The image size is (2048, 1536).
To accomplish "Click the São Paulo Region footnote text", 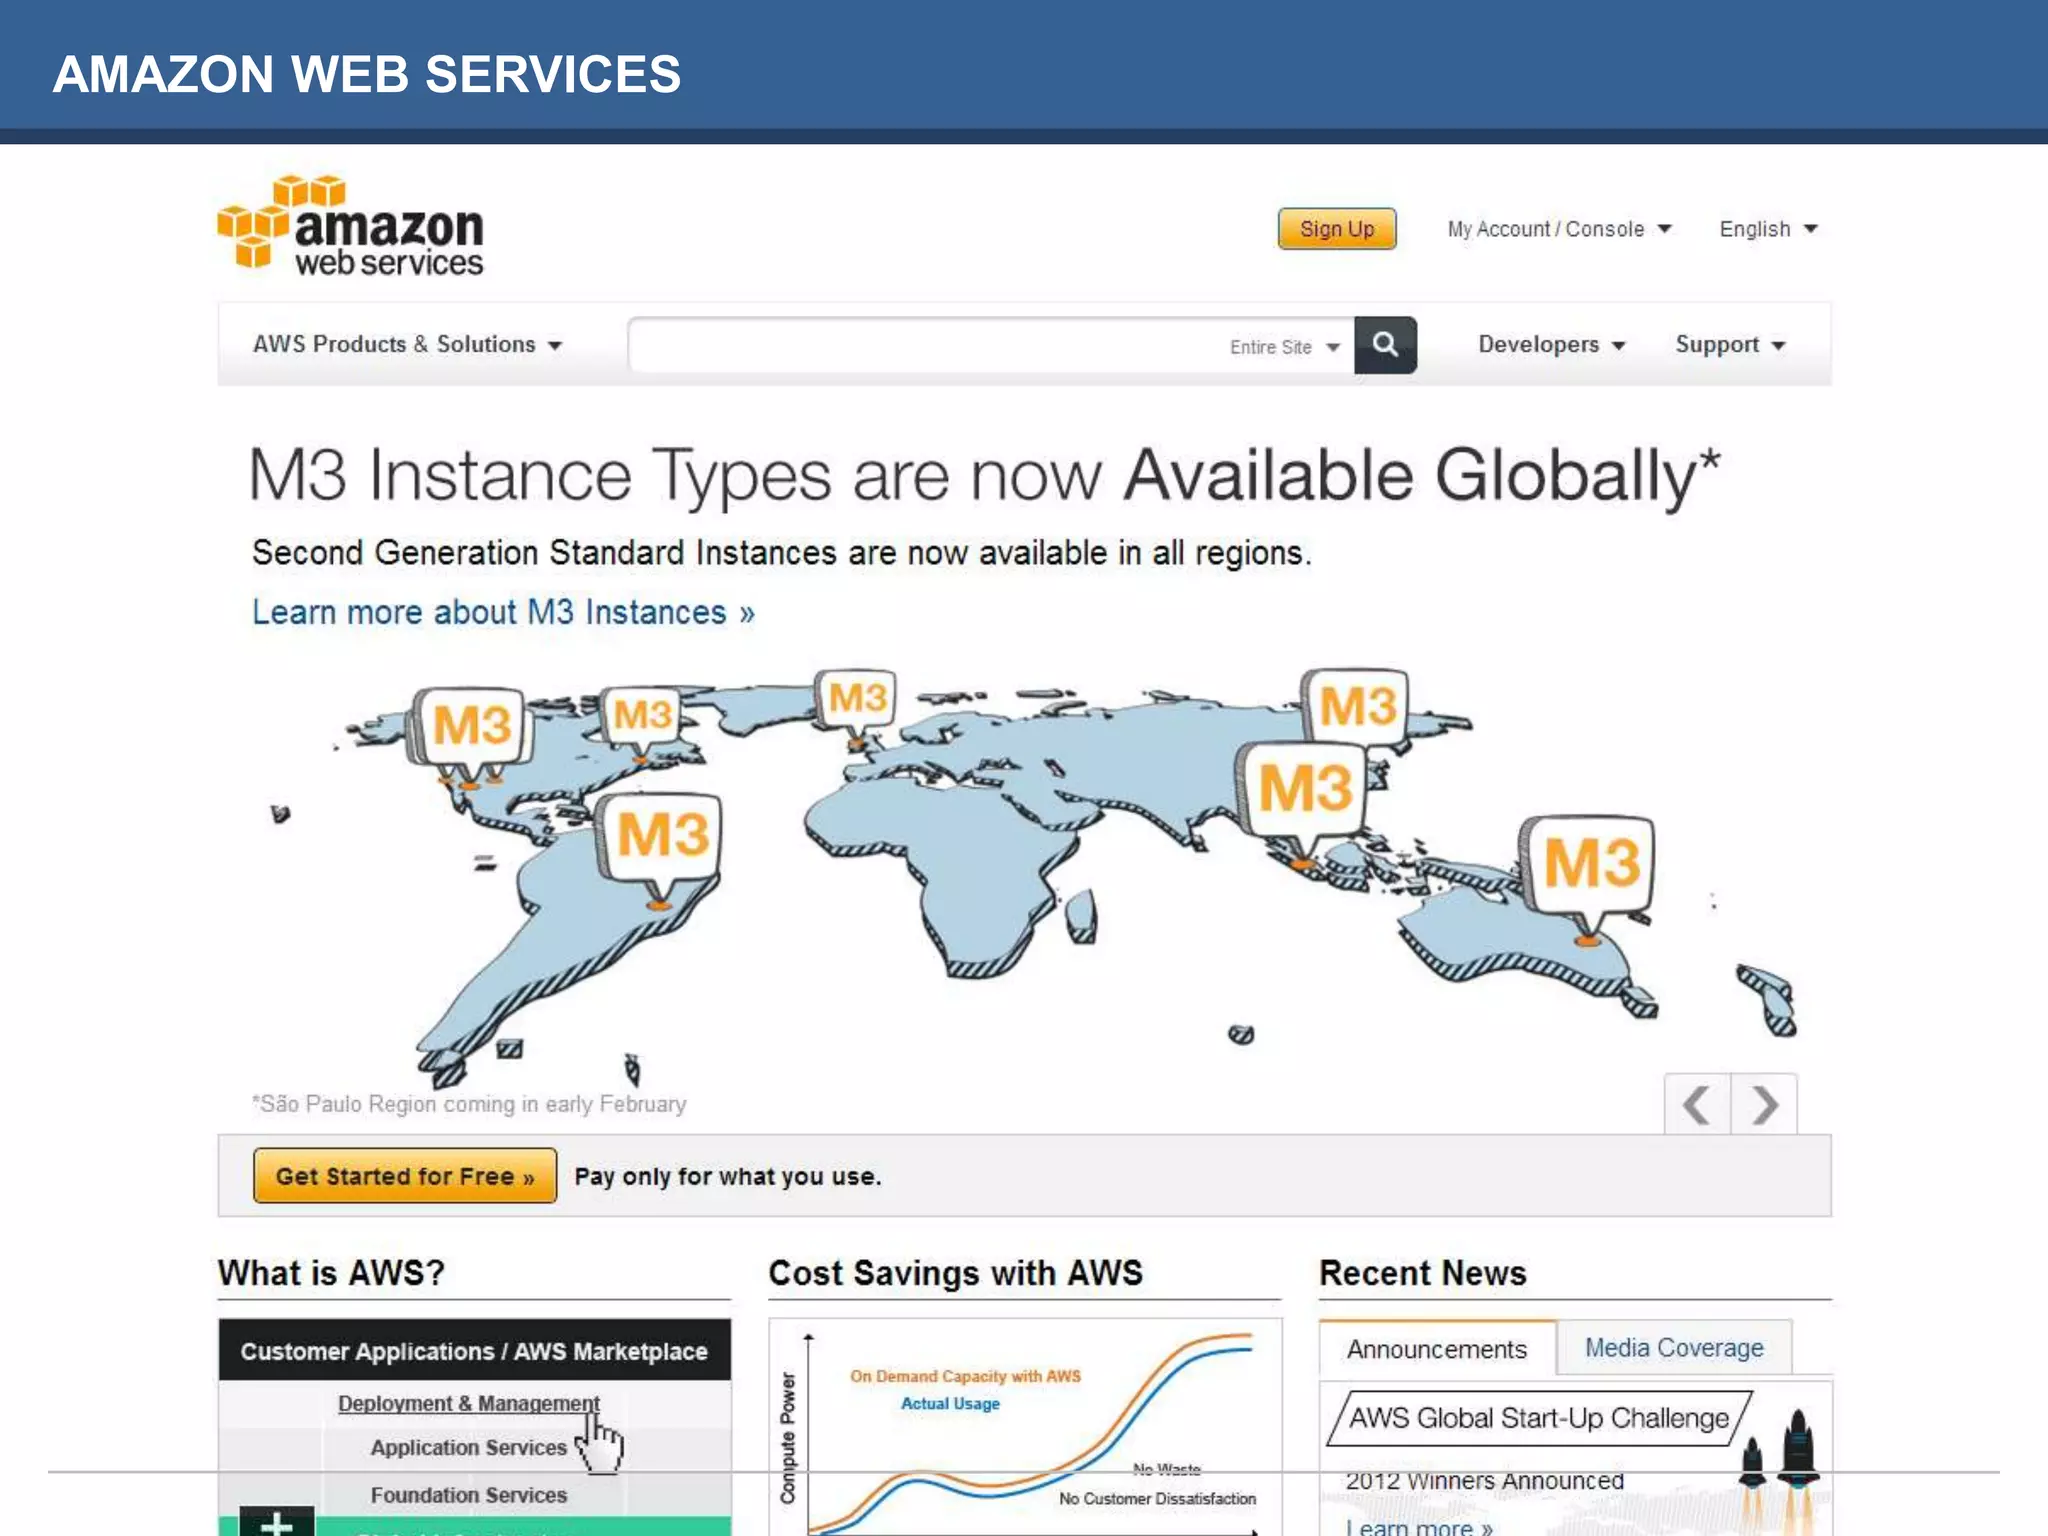I will point(469,1104).
